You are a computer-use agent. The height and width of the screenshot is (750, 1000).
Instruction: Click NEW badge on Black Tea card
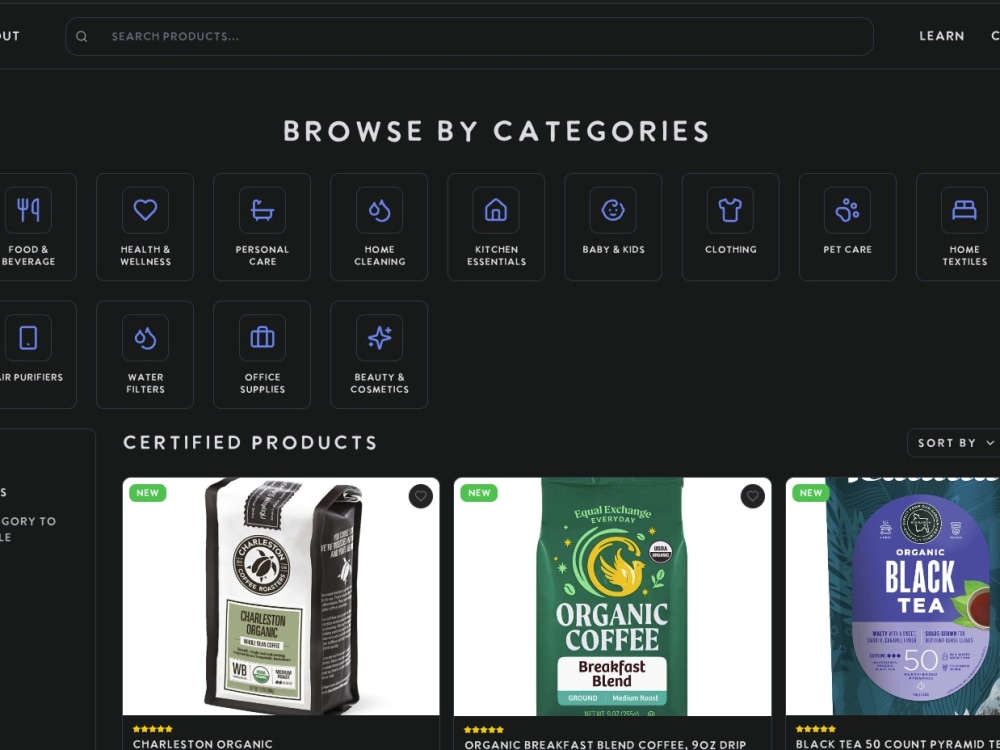811,493
